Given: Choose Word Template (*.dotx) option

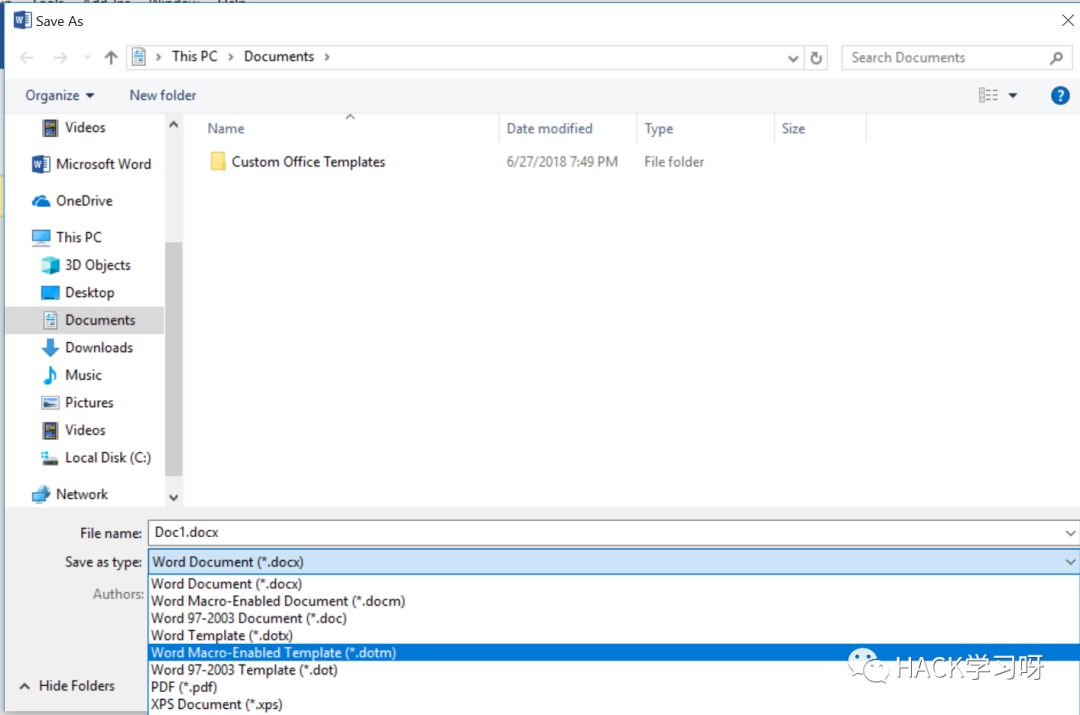Looking at the screenshot, I should [222, 635].
